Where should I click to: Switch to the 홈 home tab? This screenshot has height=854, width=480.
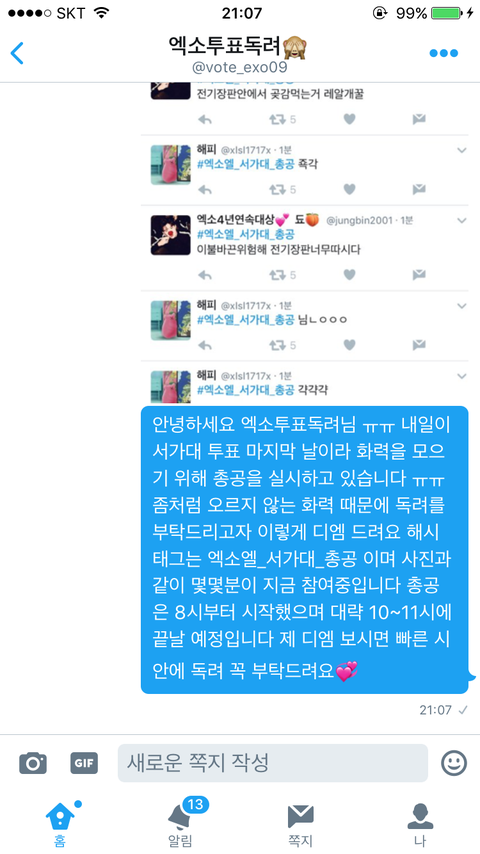coord(60,822)
